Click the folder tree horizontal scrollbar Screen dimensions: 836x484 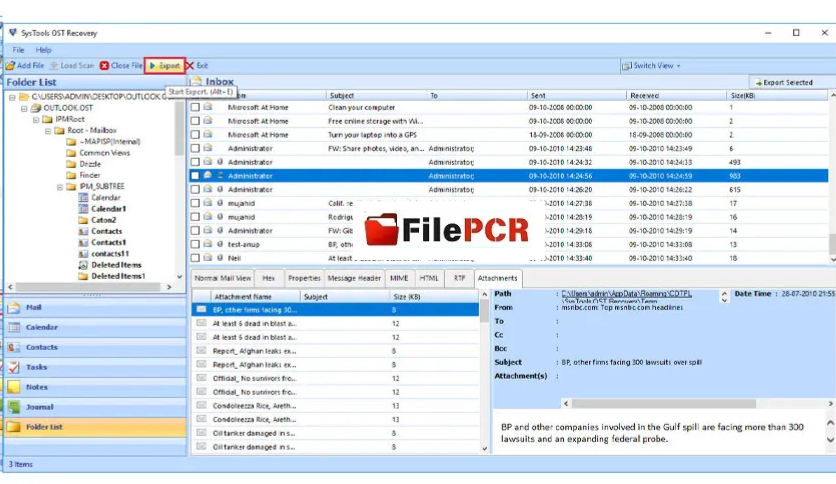click(x=90, y=287)
